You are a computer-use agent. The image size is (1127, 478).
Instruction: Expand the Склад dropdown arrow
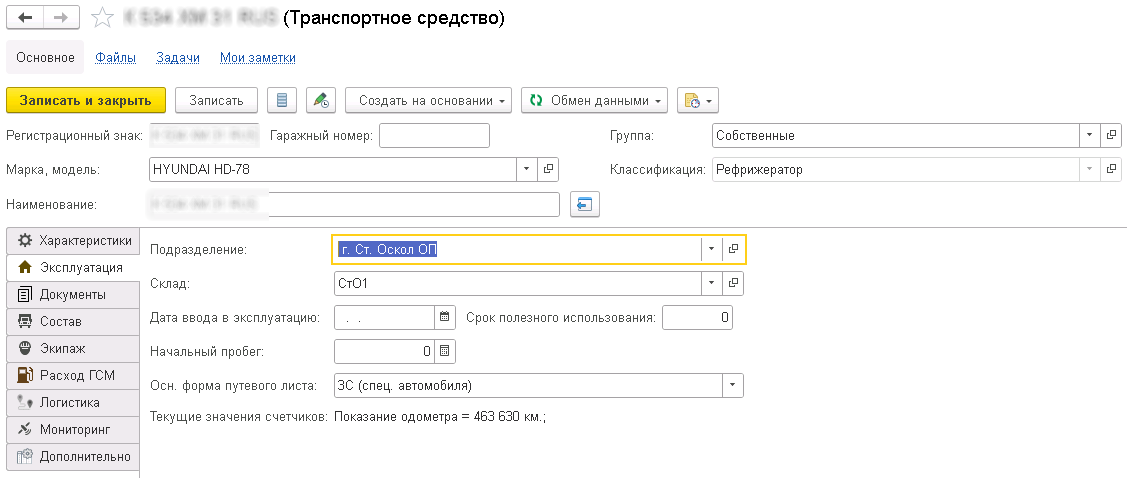click(712, 283)
